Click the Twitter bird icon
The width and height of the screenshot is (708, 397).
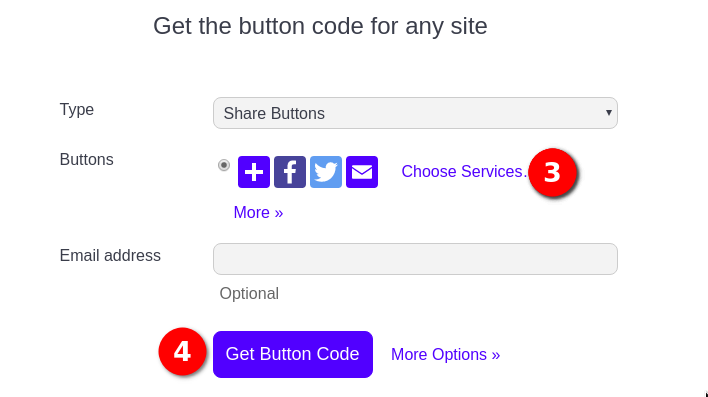pos(326,172)
